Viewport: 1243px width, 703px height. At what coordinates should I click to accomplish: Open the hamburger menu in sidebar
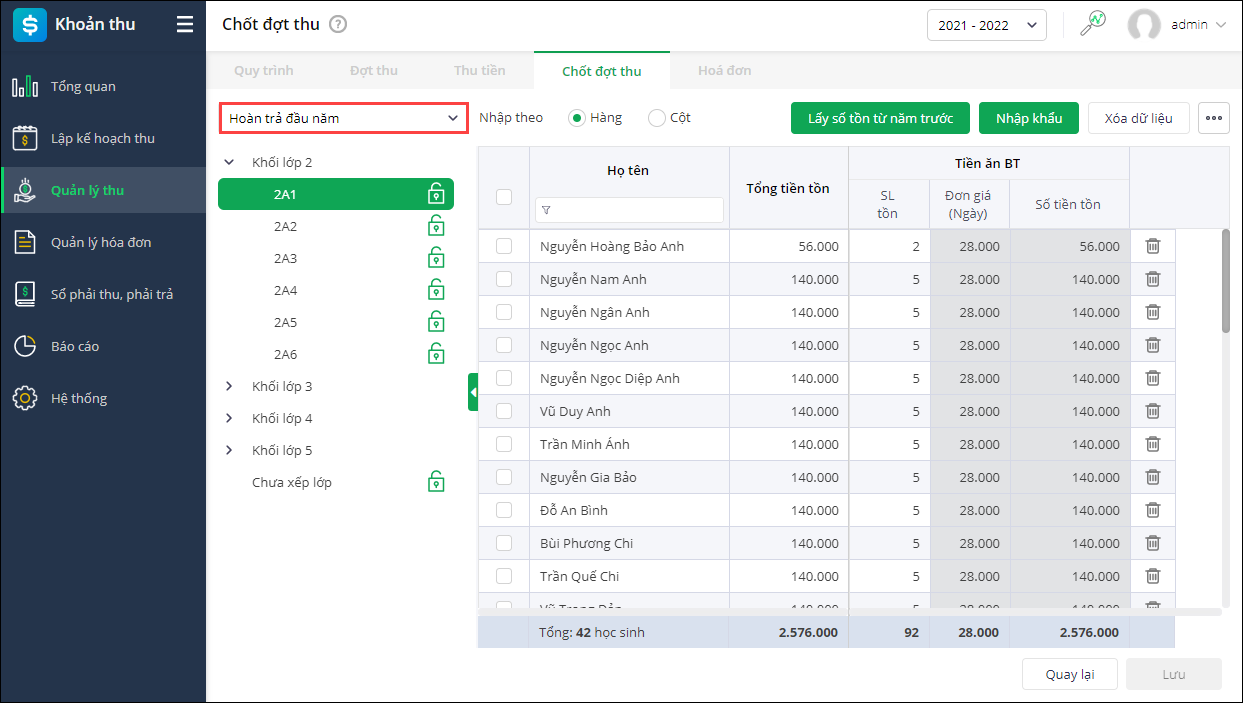point(185,25)
